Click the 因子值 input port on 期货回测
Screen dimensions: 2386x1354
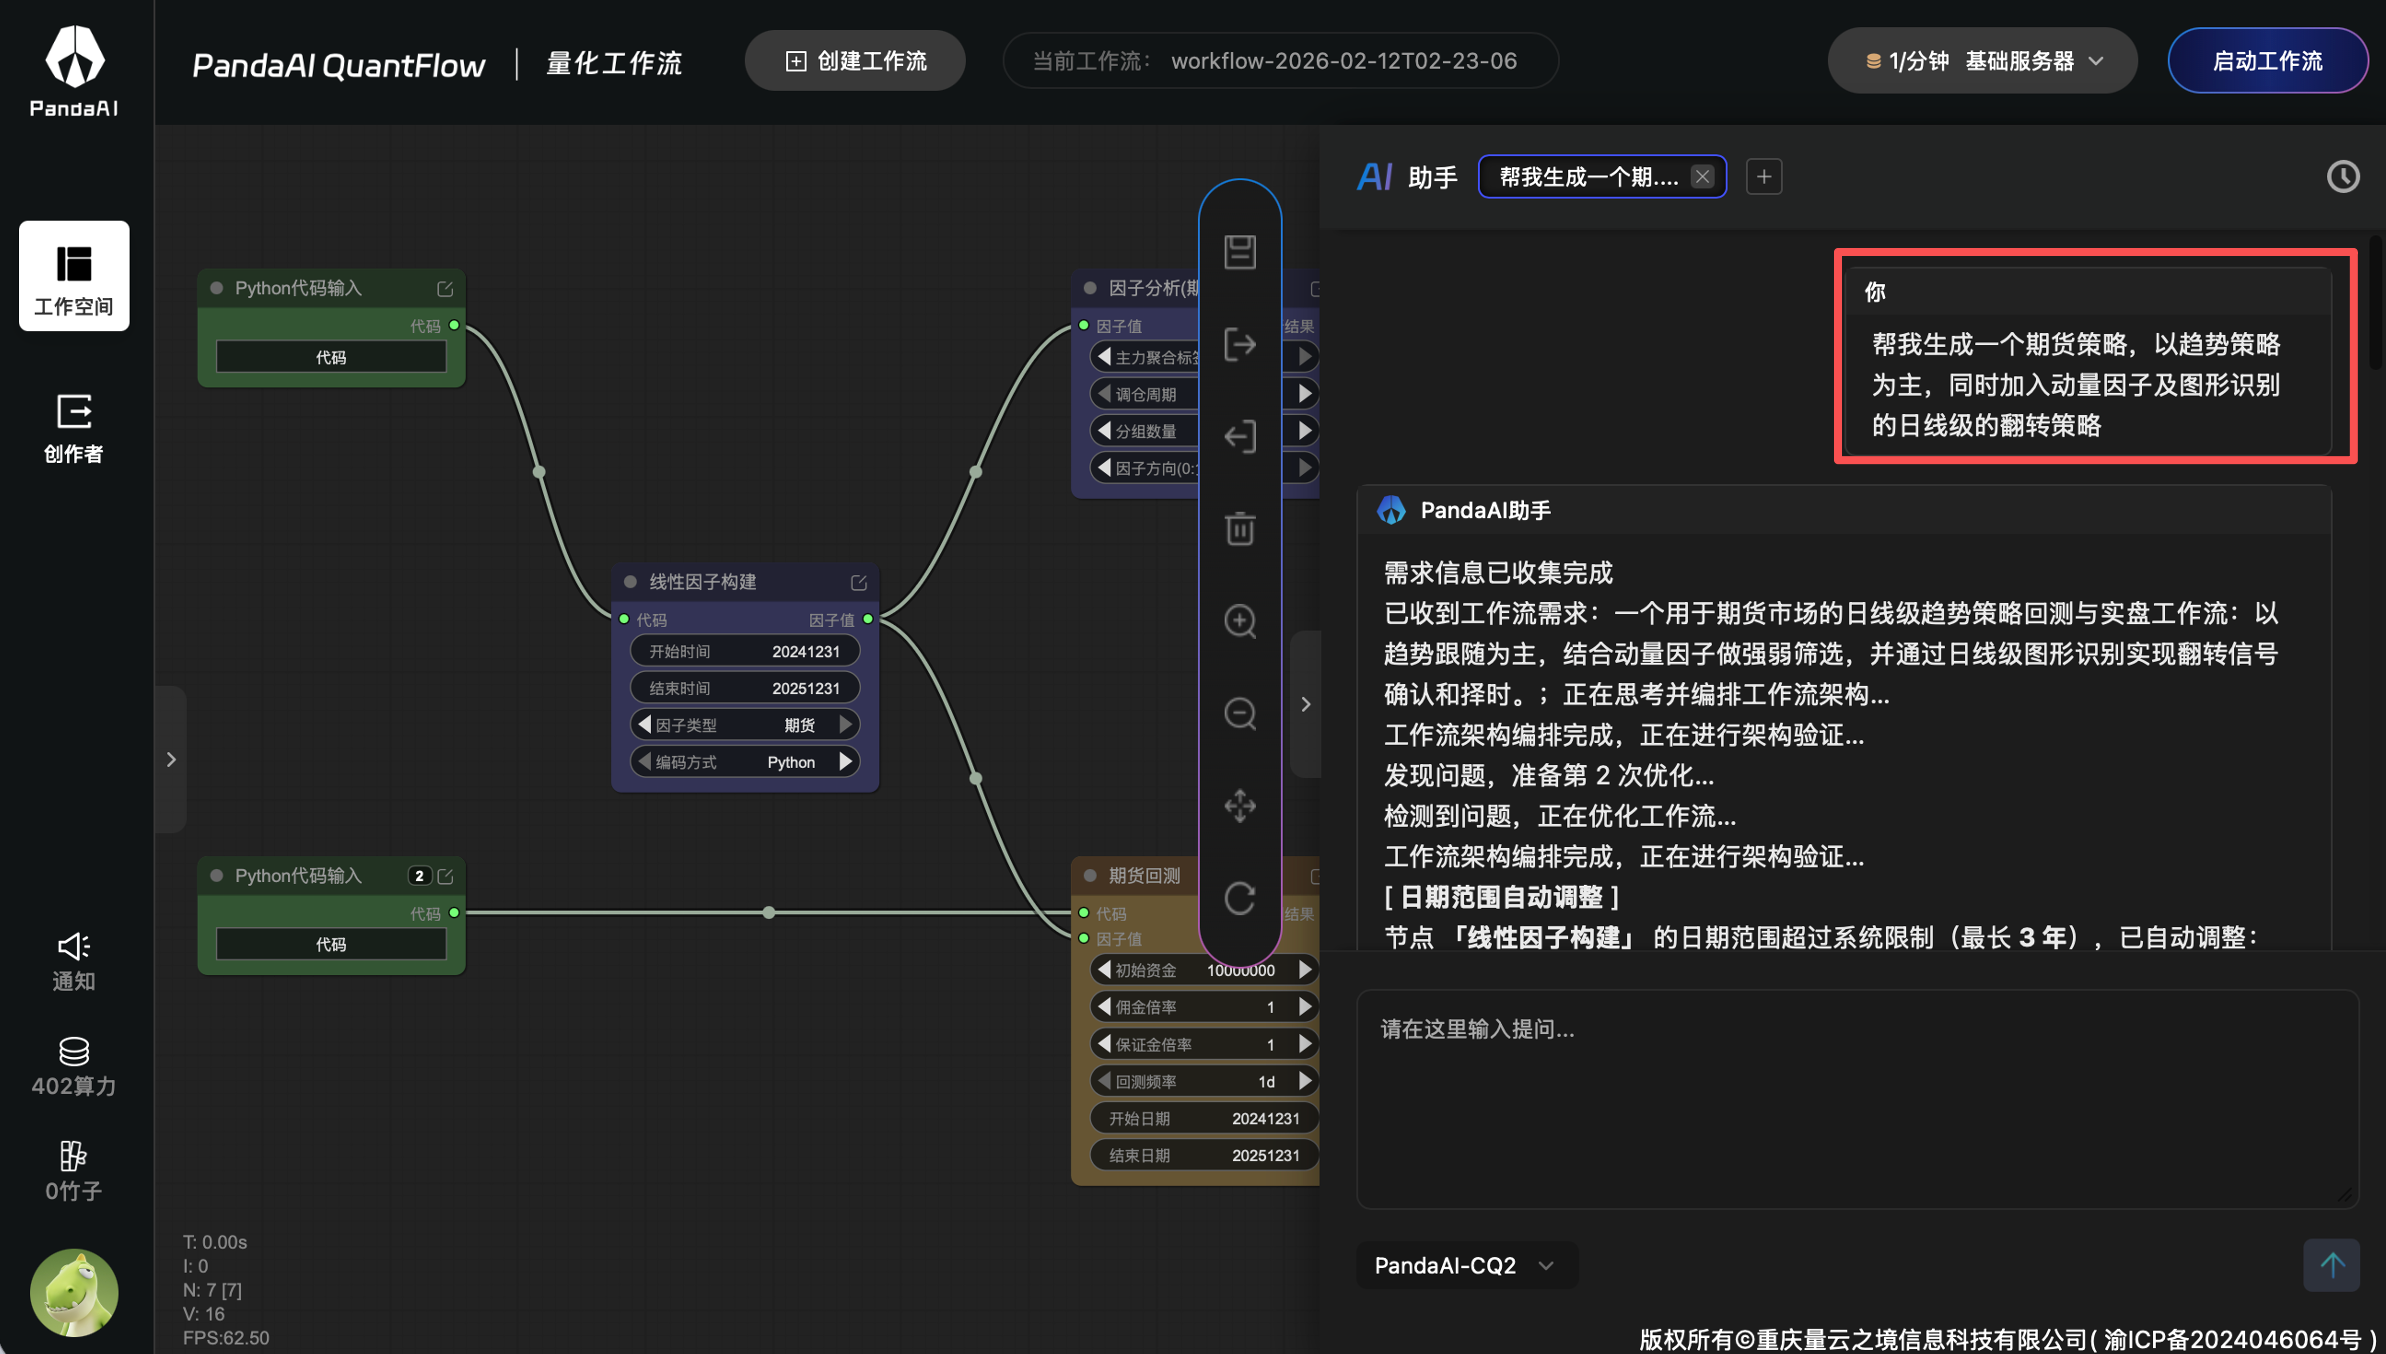(x=1084, y=939)
